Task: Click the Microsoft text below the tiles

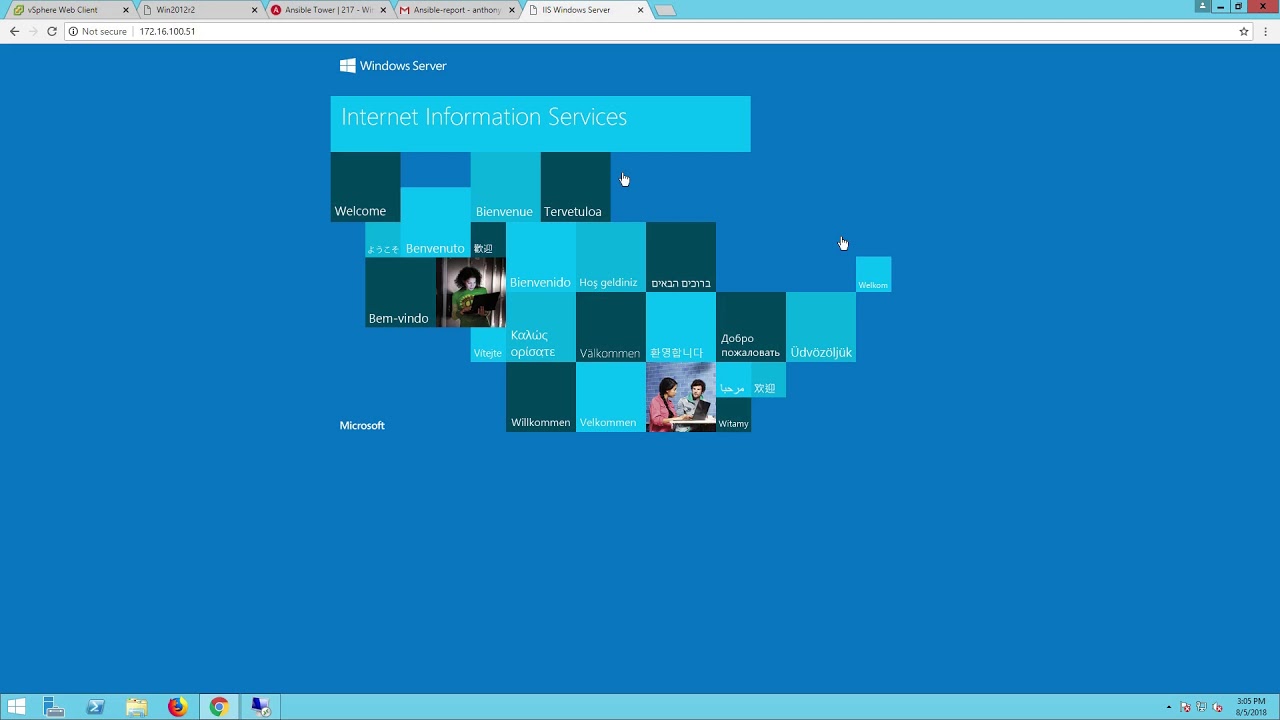Action: pyautogui.click(x=362, y=426)
